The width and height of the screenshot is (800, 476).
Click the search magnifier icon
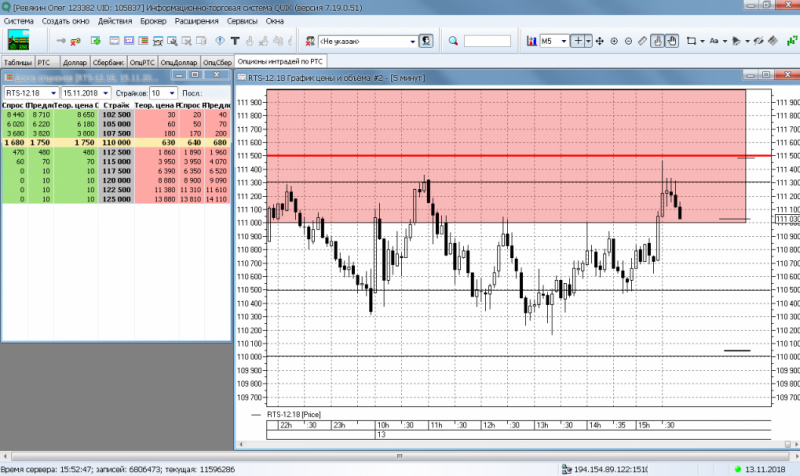[453, 41]
